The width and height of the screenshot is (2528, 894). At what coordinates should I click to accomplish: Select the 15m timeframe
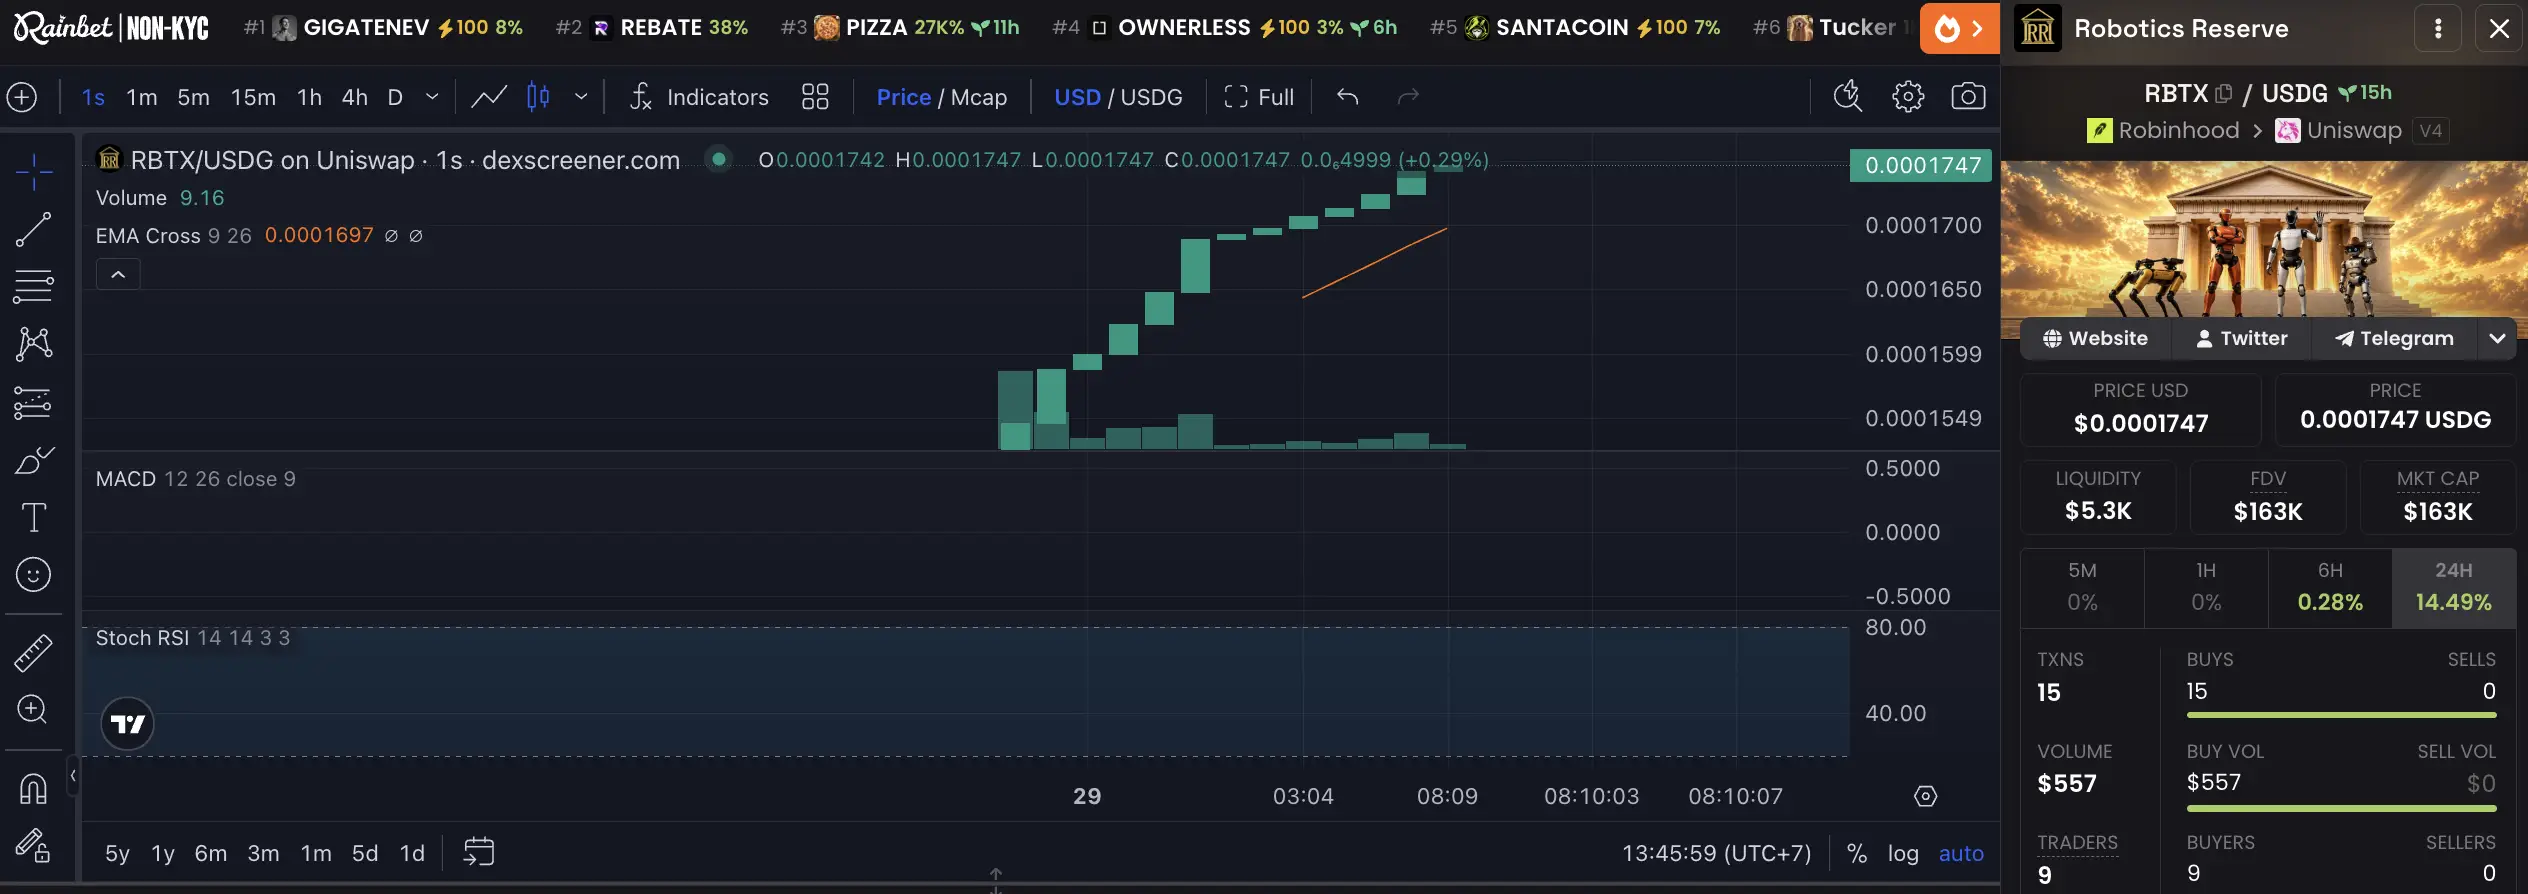click(253, 97)
